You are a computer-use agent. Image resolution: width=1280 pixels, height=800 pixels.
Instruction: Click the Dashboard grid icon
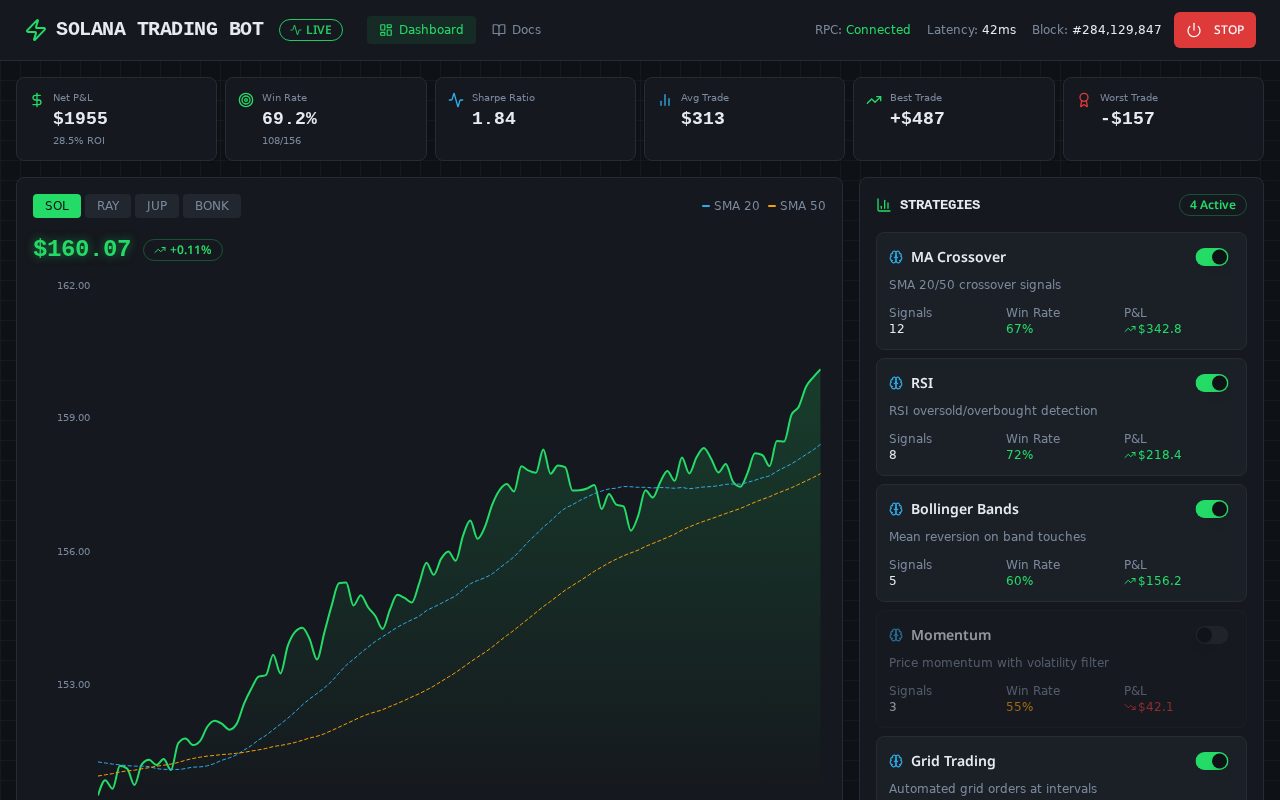[386, 30]
